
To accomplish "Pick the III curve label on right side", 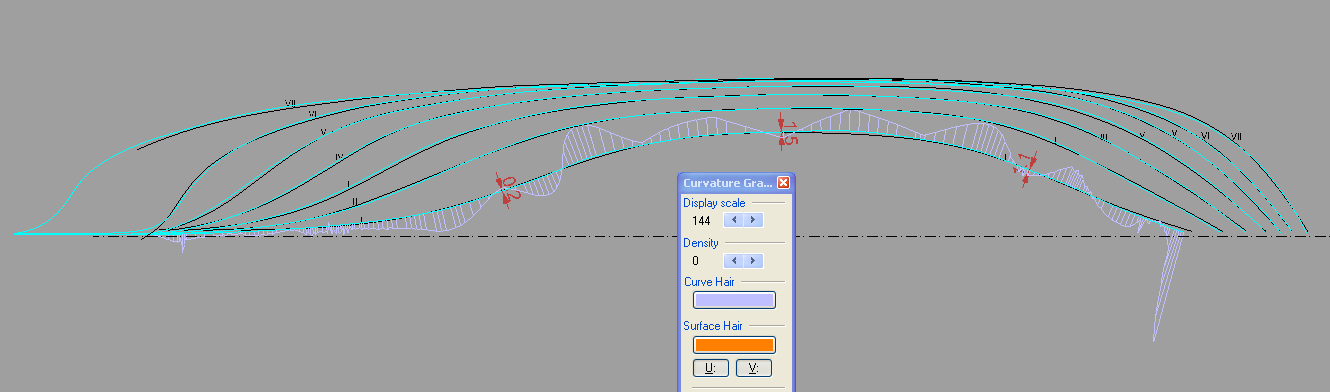I will click(1103, 136).
